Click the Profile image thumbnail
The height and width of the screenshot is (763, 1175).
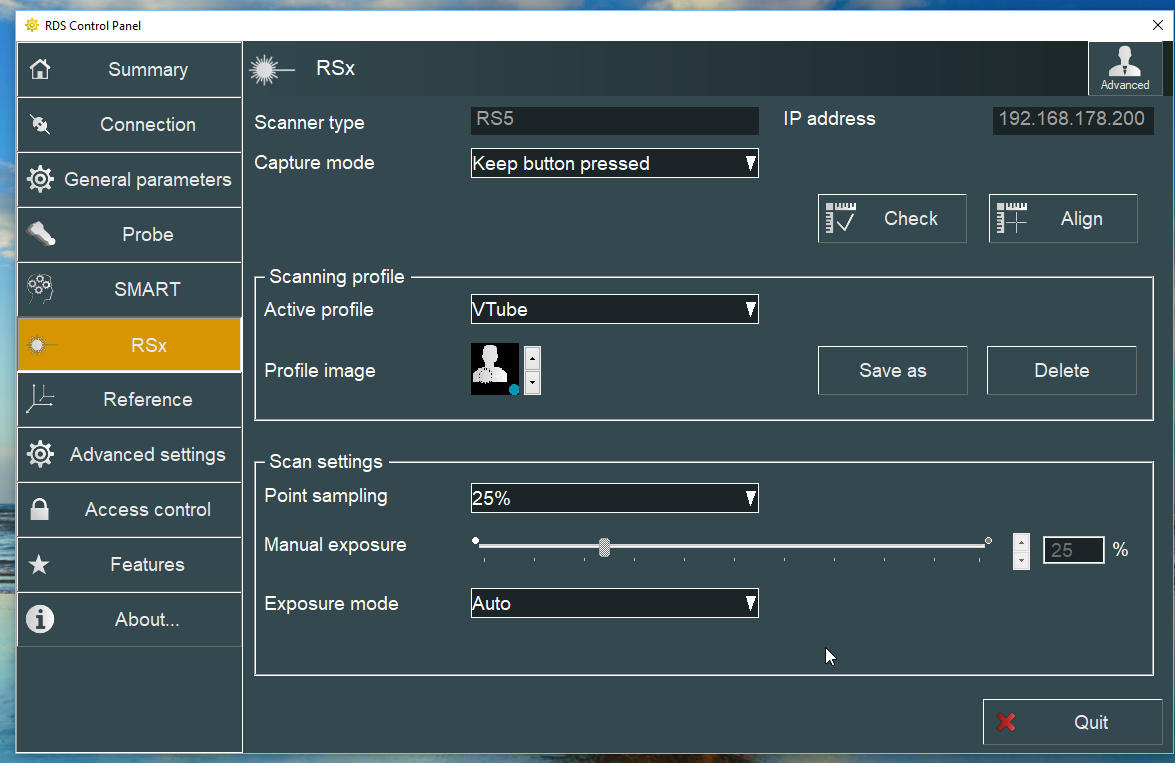tap(495, 369)
